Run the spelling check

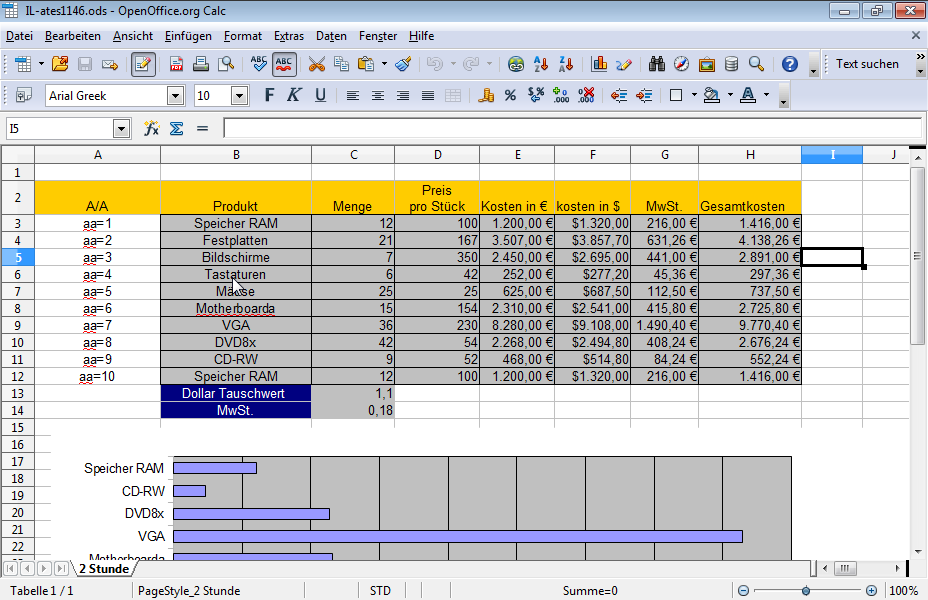pyautogui.click(x=259, y=64)
